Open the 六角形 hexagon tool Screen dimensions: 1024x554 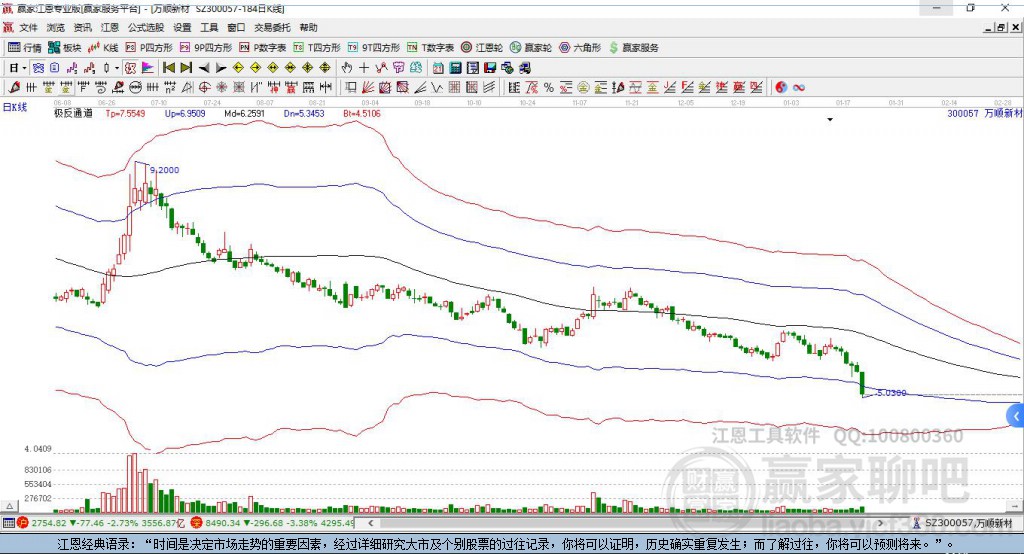580,48
